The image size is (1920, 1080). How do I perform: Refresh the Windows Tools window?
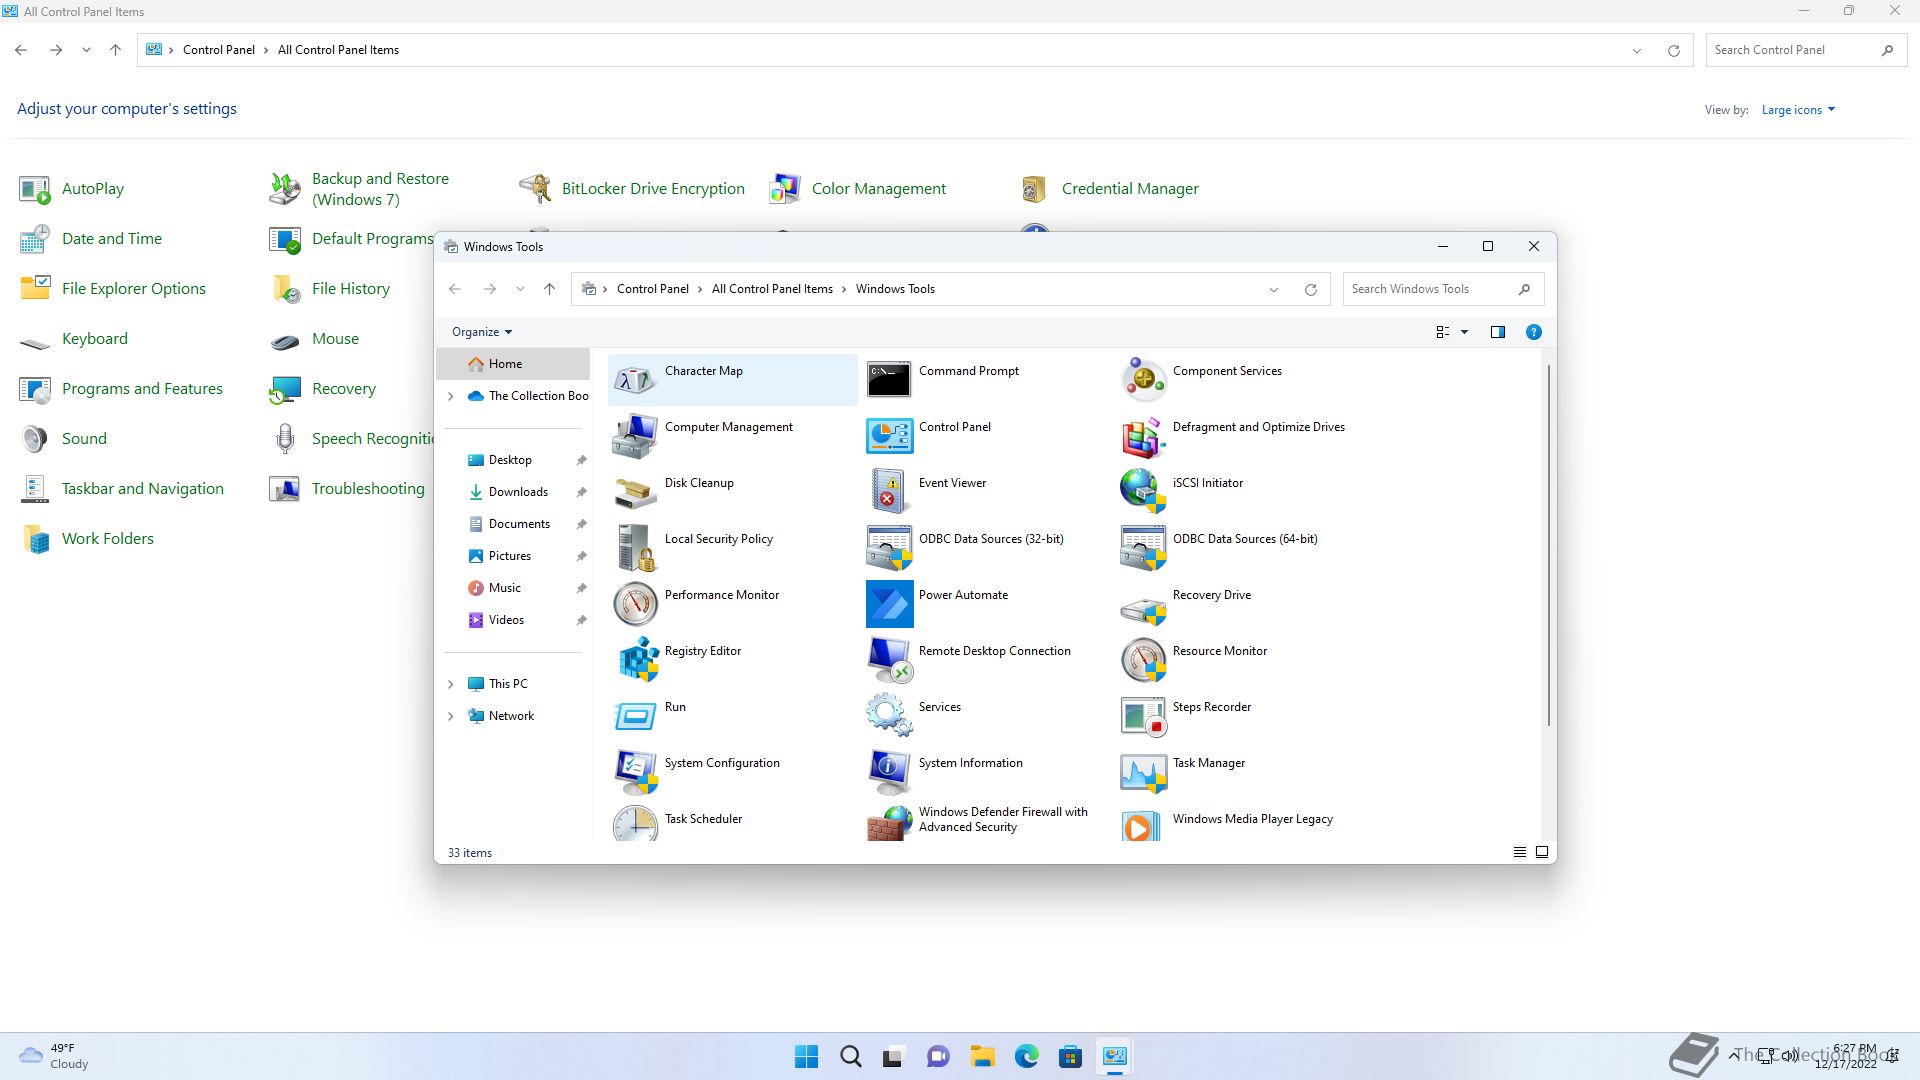tap(1310, 290)
